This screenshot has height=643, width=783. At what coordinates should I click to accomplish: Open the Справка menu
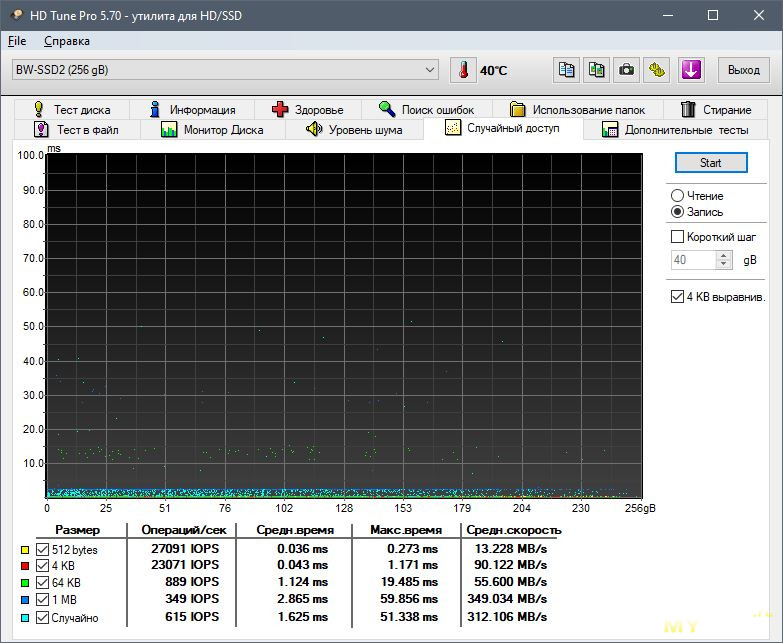pyautogui.click(x=66, y=41)
